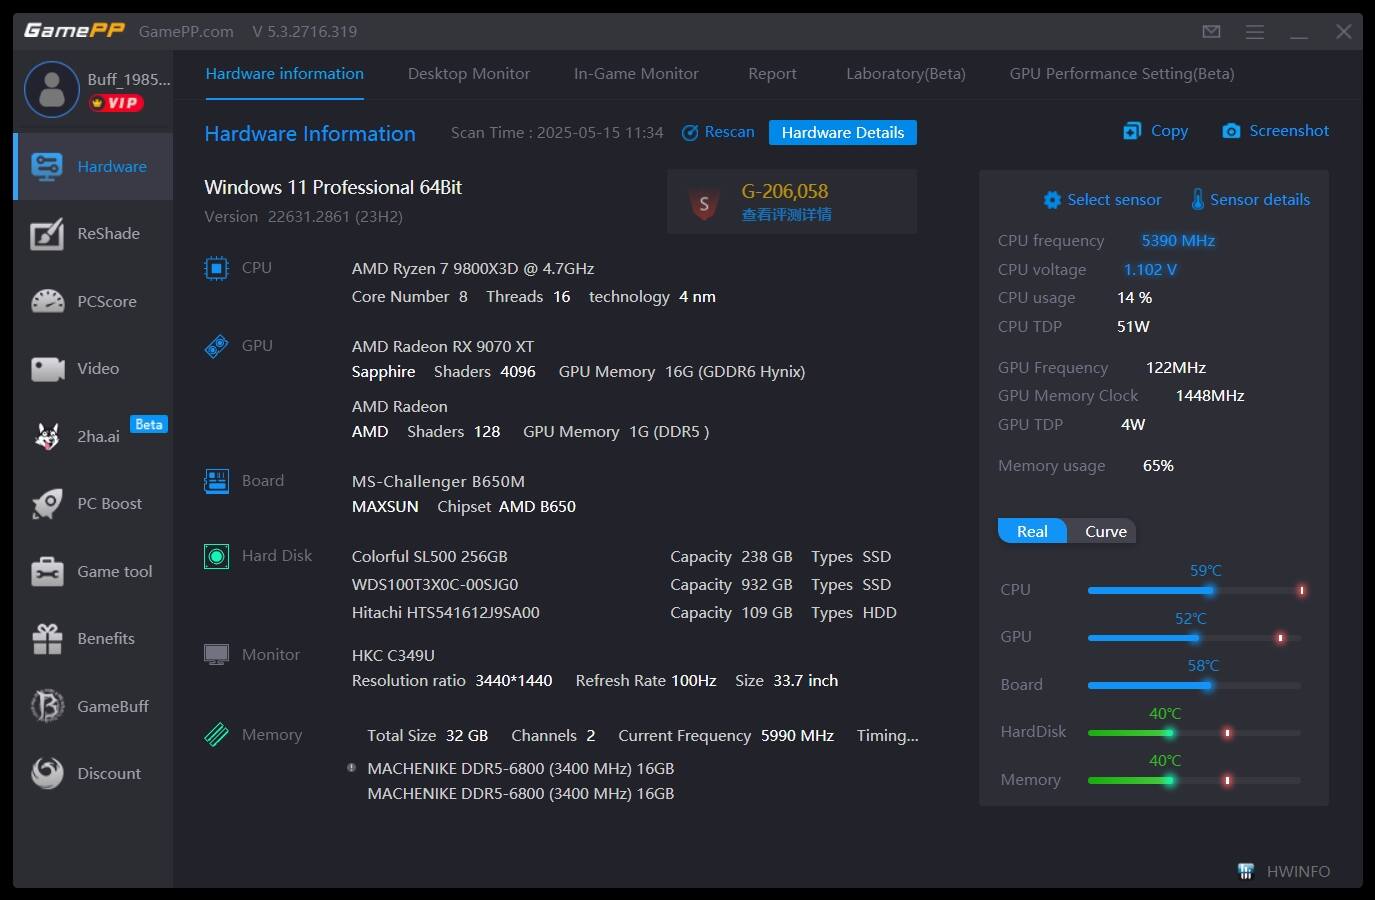
Task: Open Sensor details
Action: pos(1250,200)
